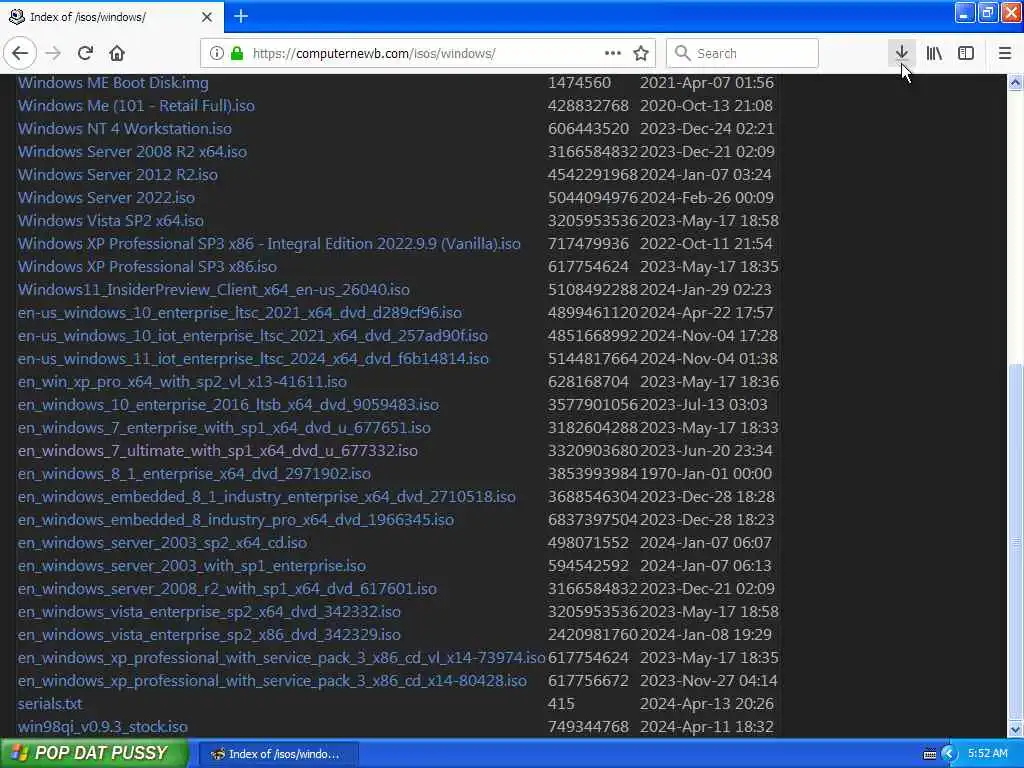Open Windows XP Integral Edition (Vanilla).iso link
The height and width of the screenshot is (768, 1024).
pos(269,244)
